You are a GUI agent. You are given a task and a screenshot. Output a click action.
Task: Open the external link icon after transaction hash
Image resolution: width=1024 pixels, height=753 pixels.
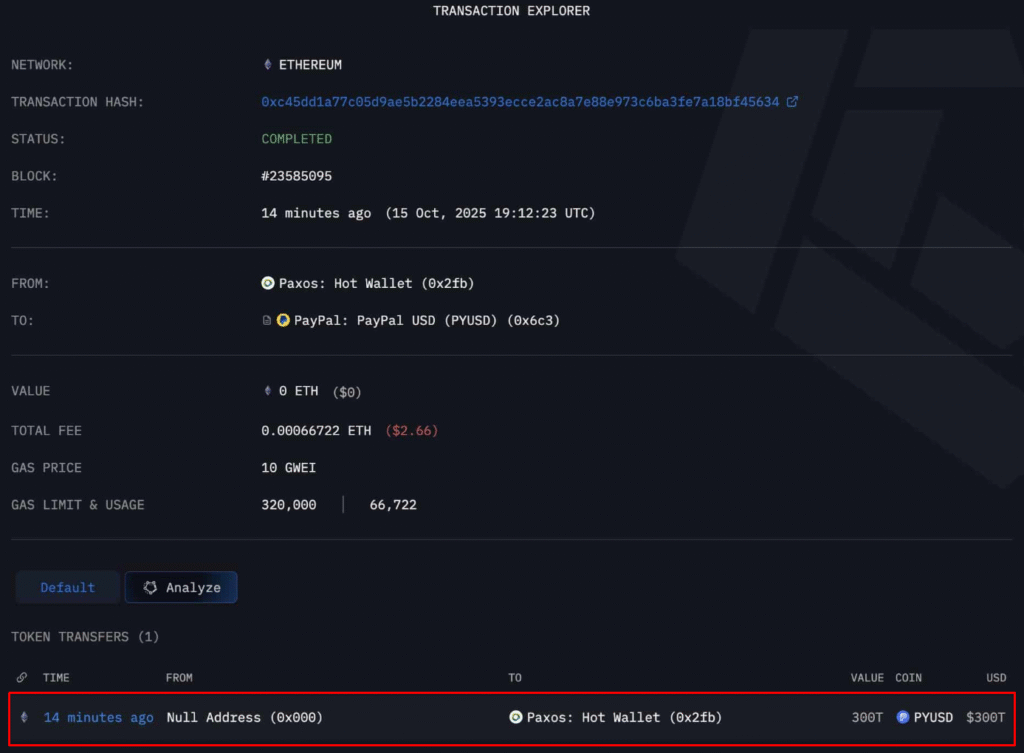click(x=793, y=101)
